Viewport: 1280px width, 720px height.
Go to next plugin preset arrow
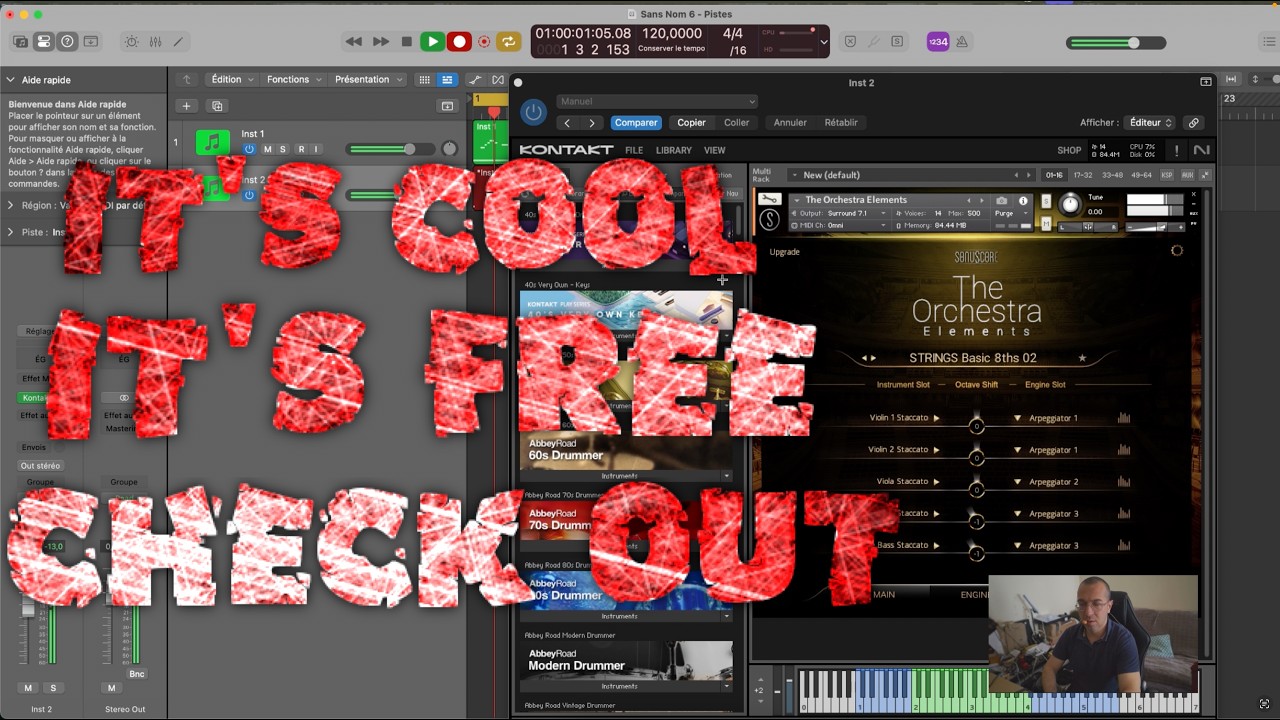[592, 123]
